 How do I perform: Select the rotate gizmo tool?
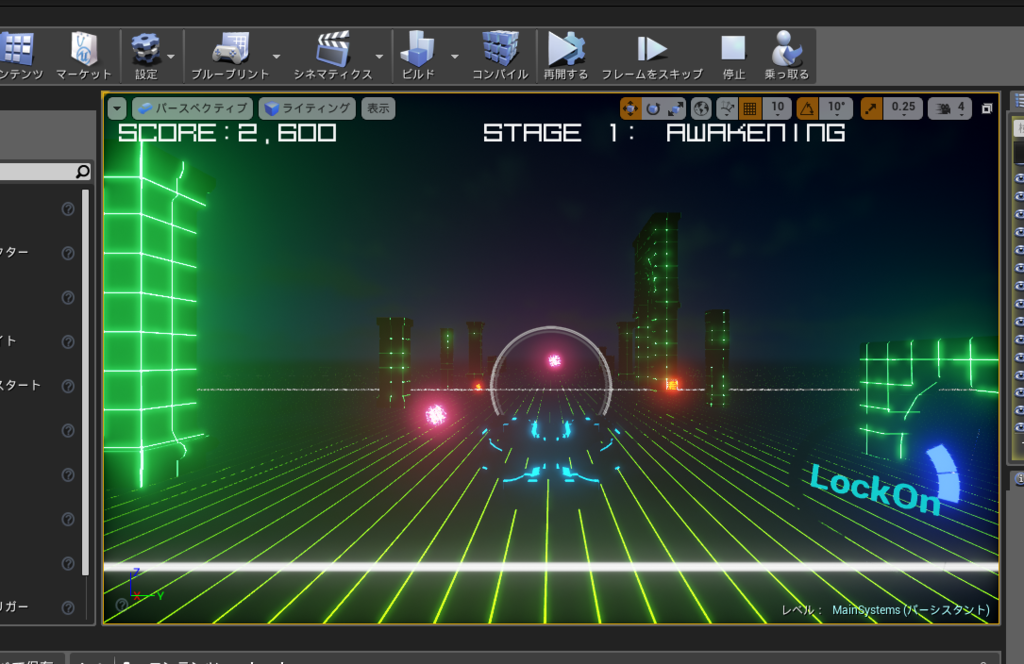pos(653,108)
